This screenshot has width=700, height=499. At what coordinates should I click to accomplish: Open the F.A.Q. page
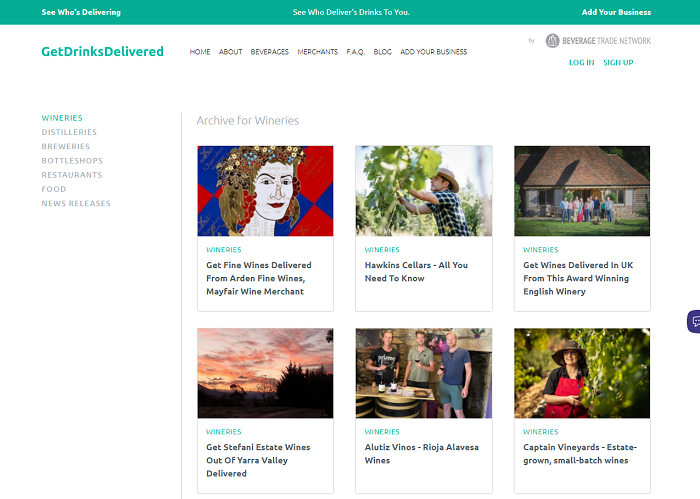pos(356,52)
